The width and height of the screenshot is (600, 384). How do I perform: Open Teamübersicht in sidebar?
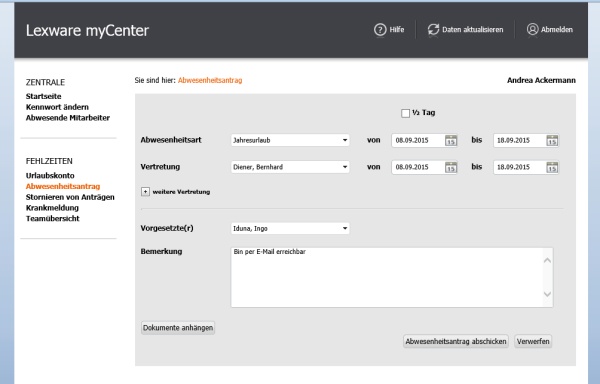[52, 218]
